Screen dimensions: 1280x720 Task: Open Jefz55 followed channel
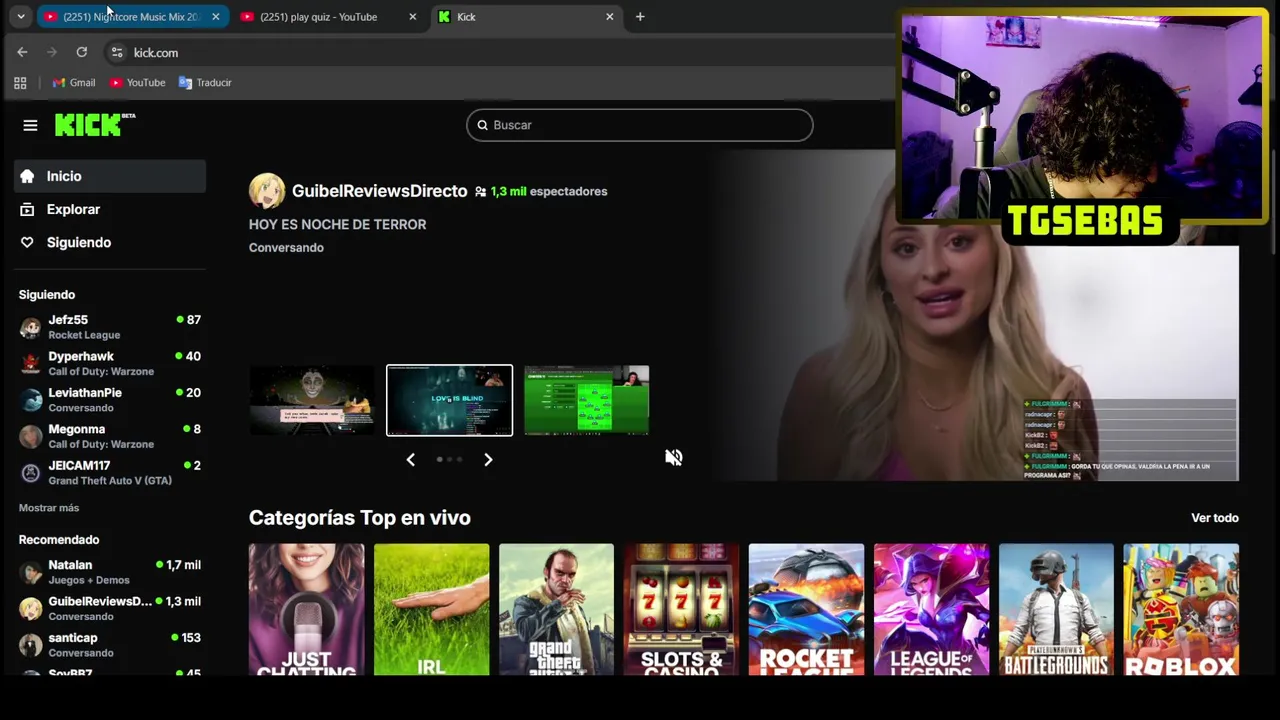pyautogui.click(x=110, y=327)
